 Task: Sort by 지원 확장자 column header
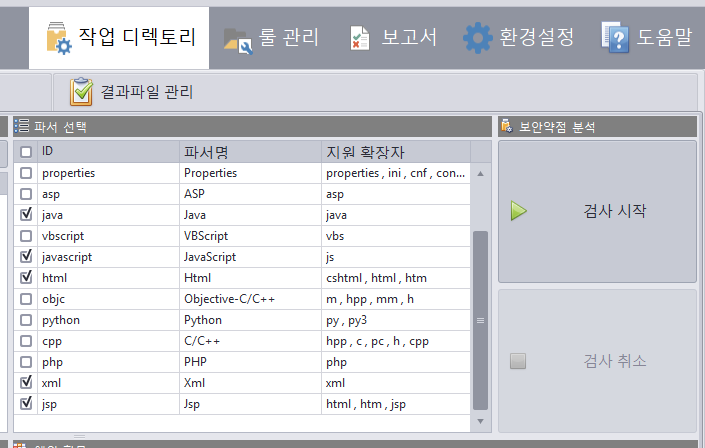[x=396, y=152]
